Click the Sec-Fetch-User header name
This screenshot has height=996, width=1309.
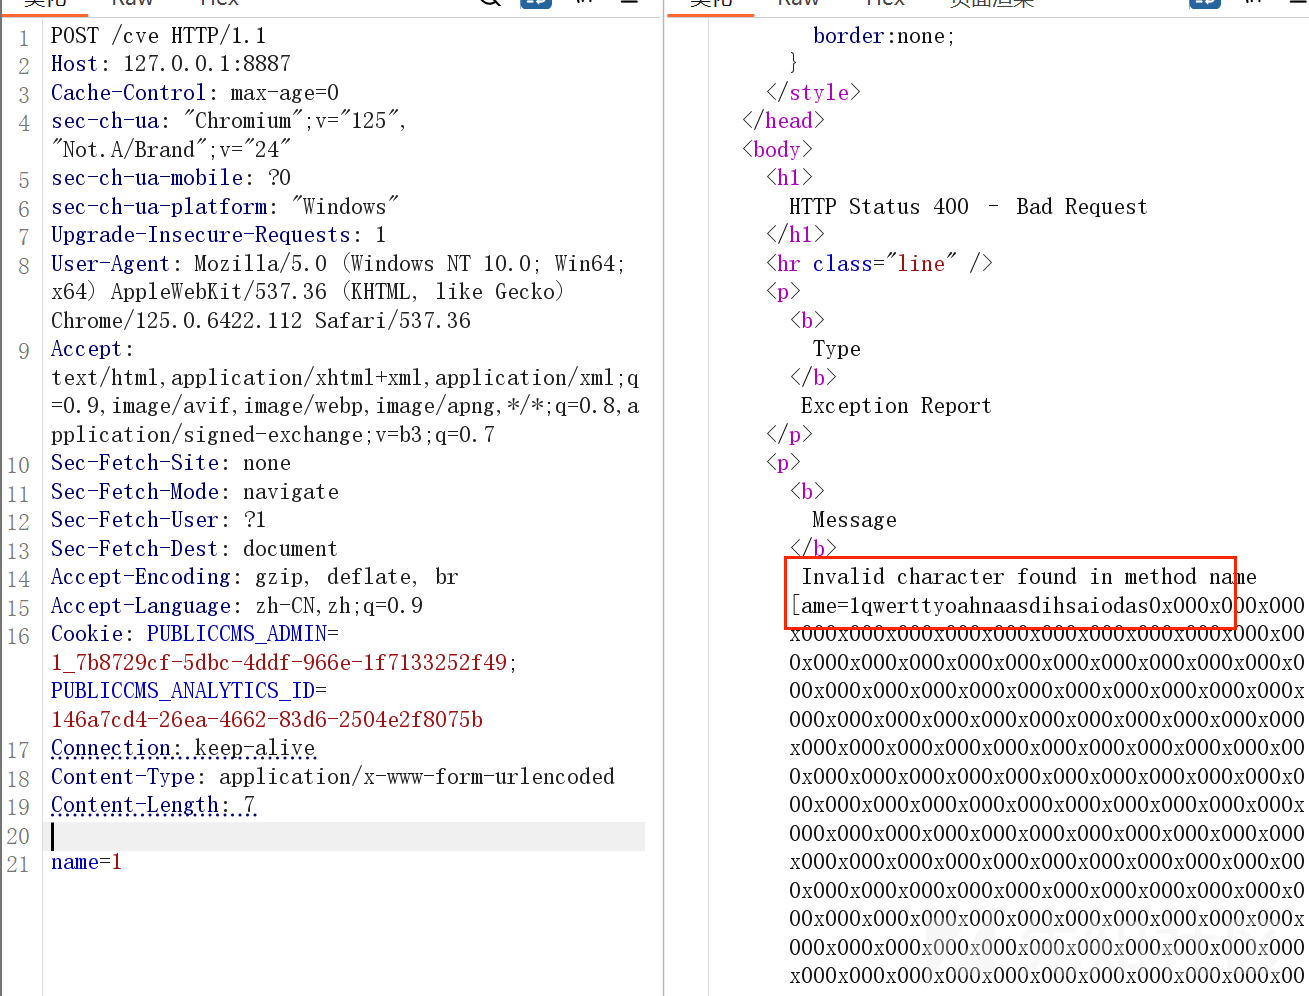[x=135, y=520]
